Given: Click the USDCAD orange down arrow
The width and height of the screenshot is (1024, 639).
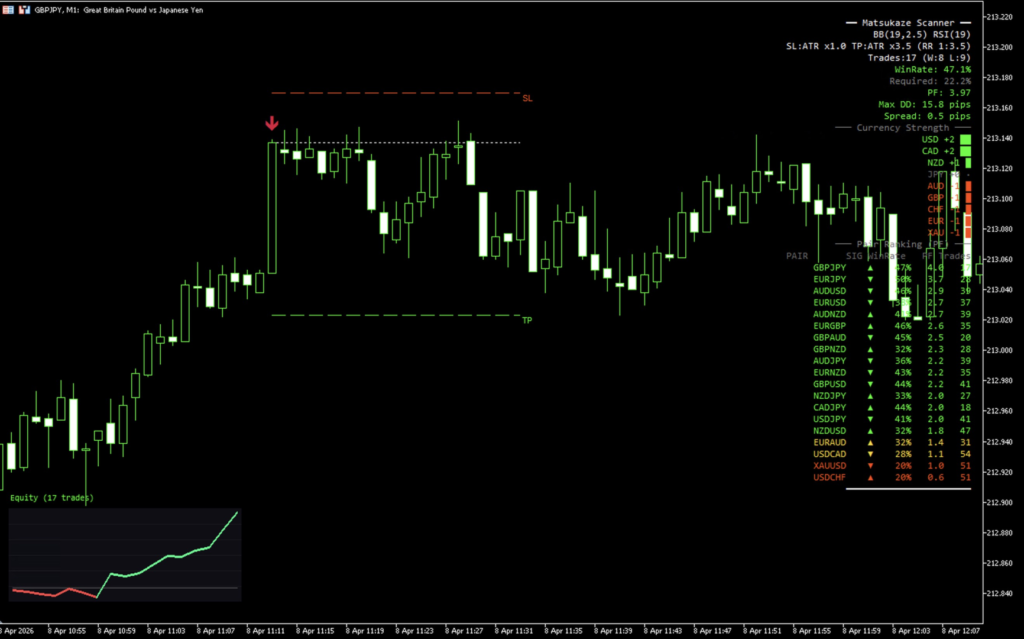Looking at the screenshot, I should [x=869, y=454].
